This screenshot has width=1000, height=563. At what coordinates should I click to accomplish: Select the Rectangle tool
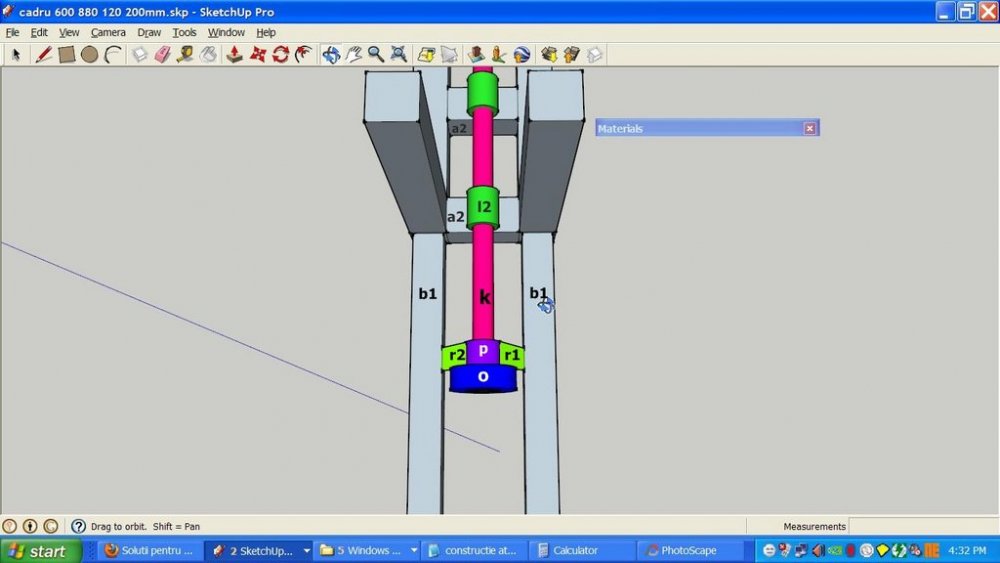[x=66, y=55]
